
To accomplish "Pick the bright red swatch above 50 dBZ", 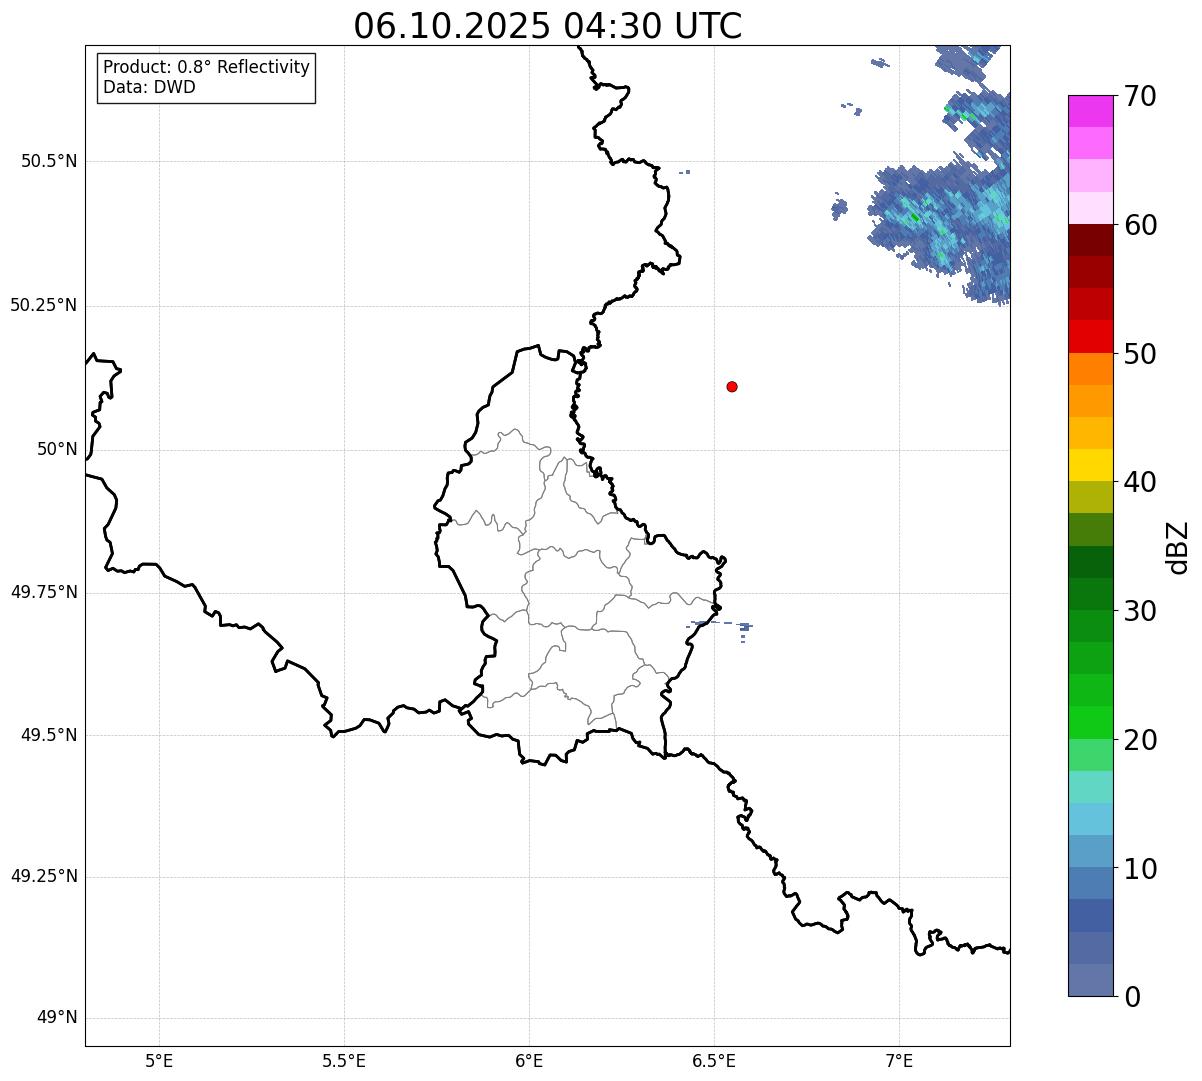I will point(1091,336).
